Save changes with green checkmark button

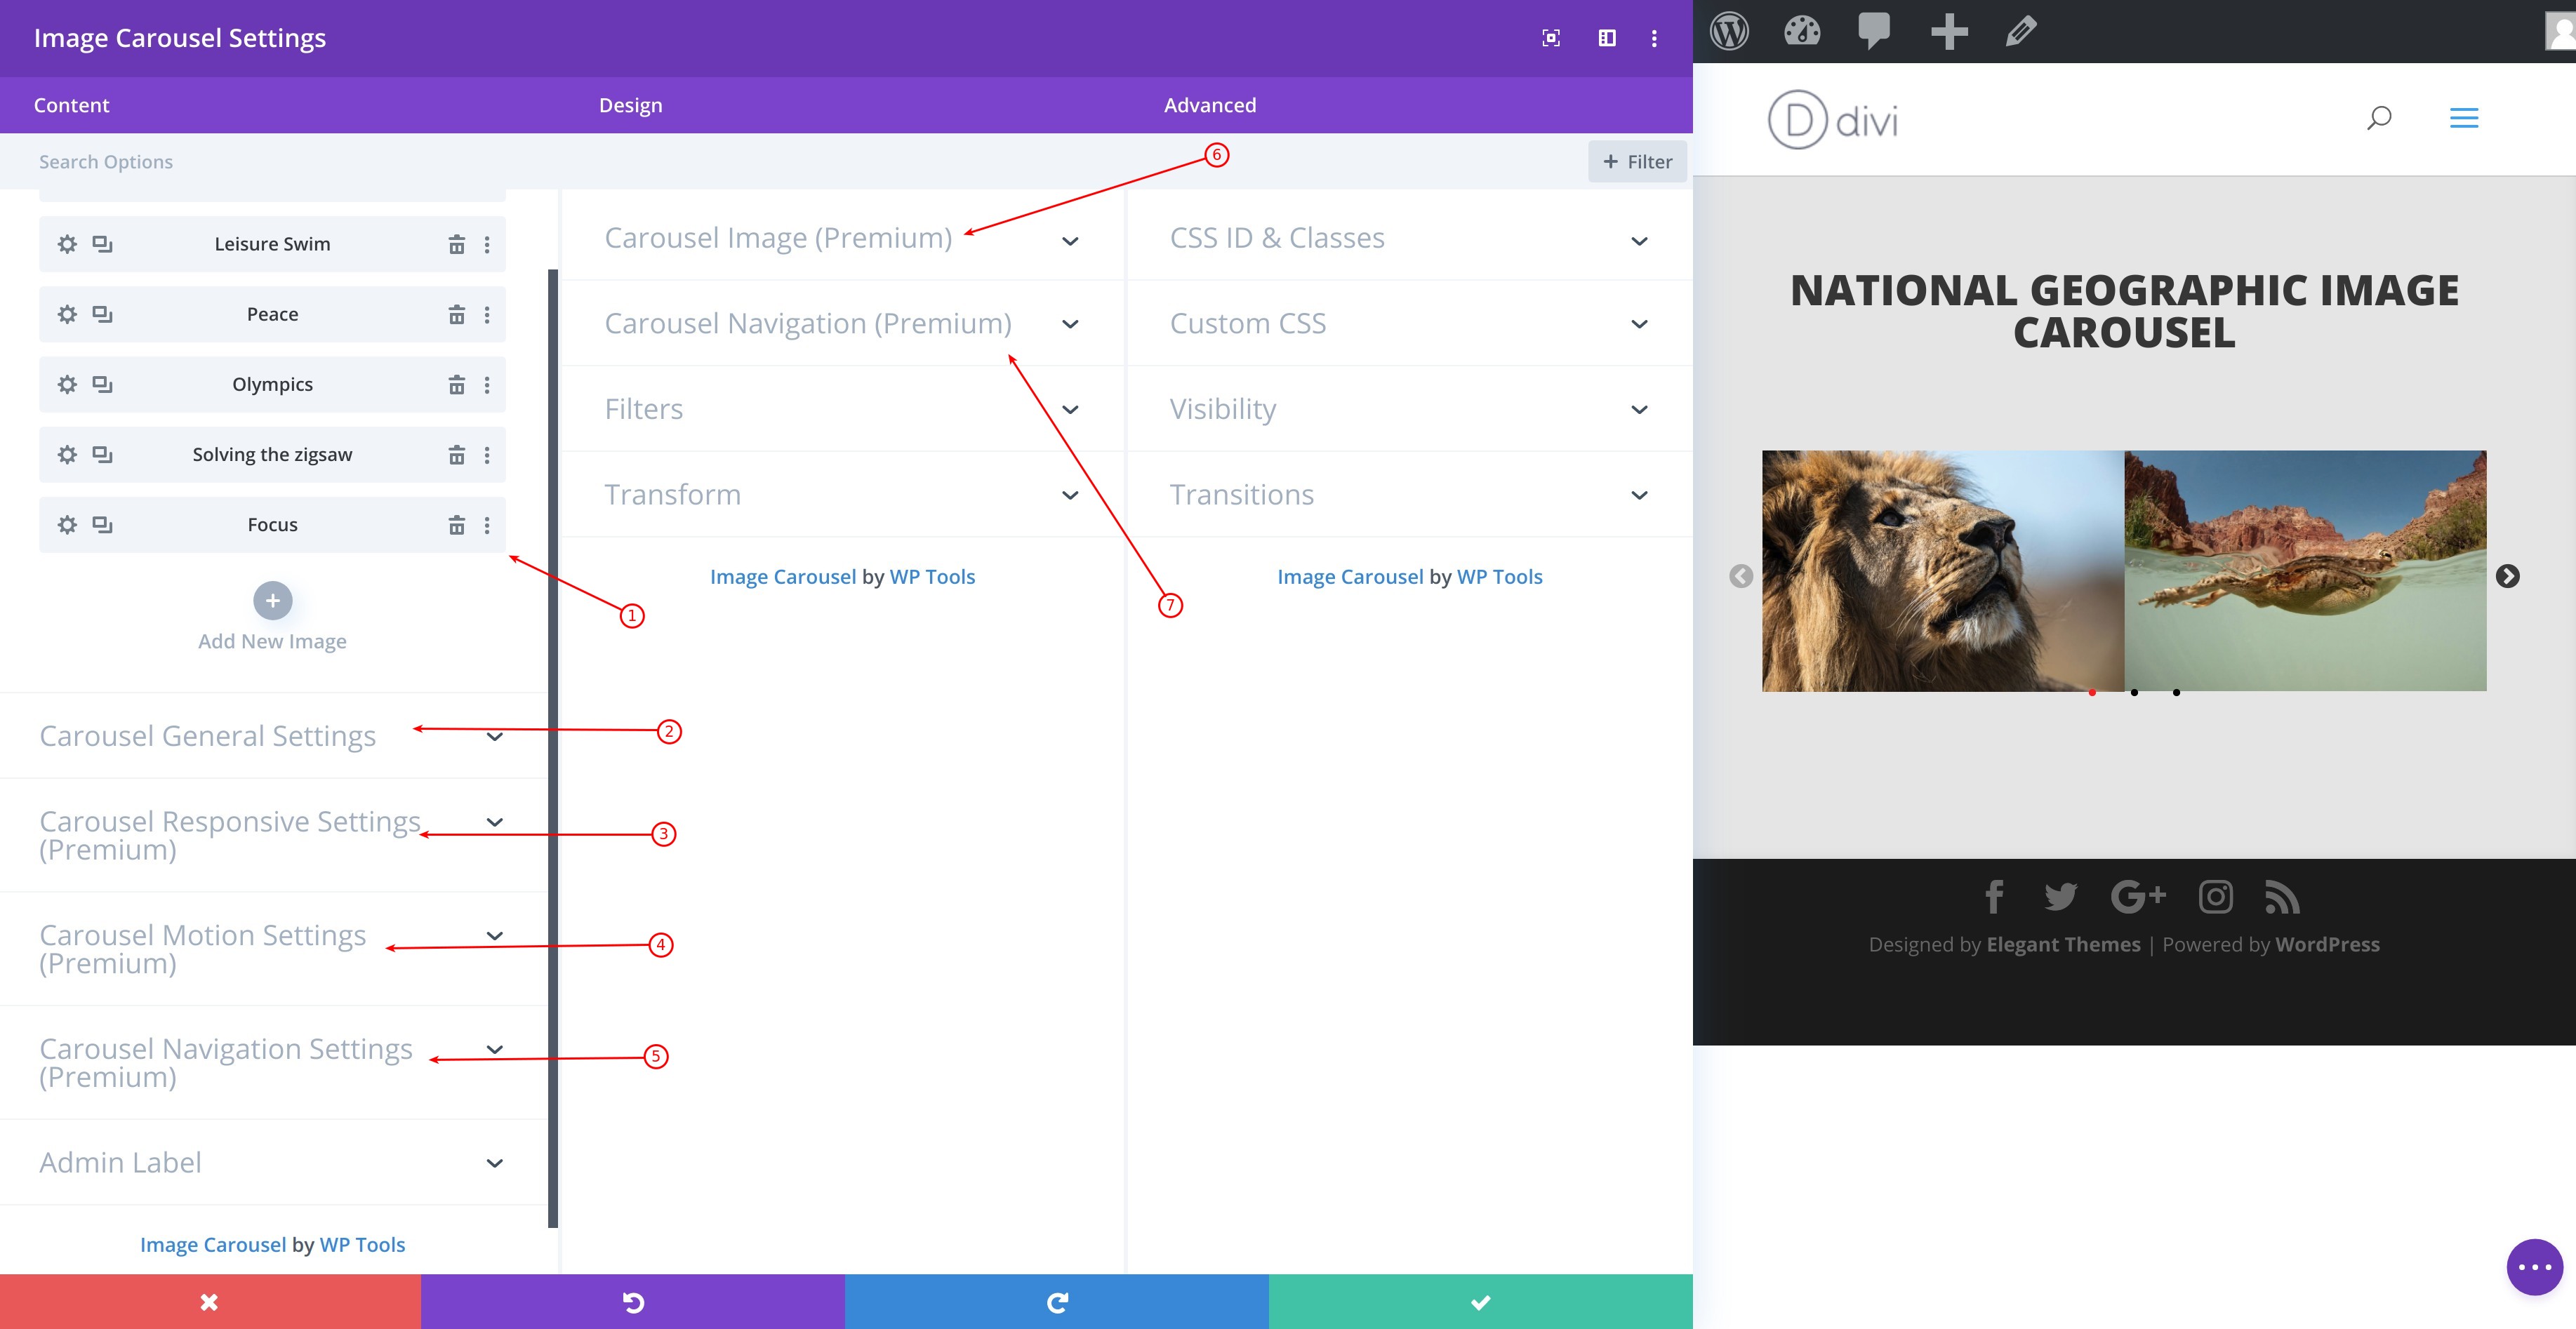[x=1481, y=1301]
